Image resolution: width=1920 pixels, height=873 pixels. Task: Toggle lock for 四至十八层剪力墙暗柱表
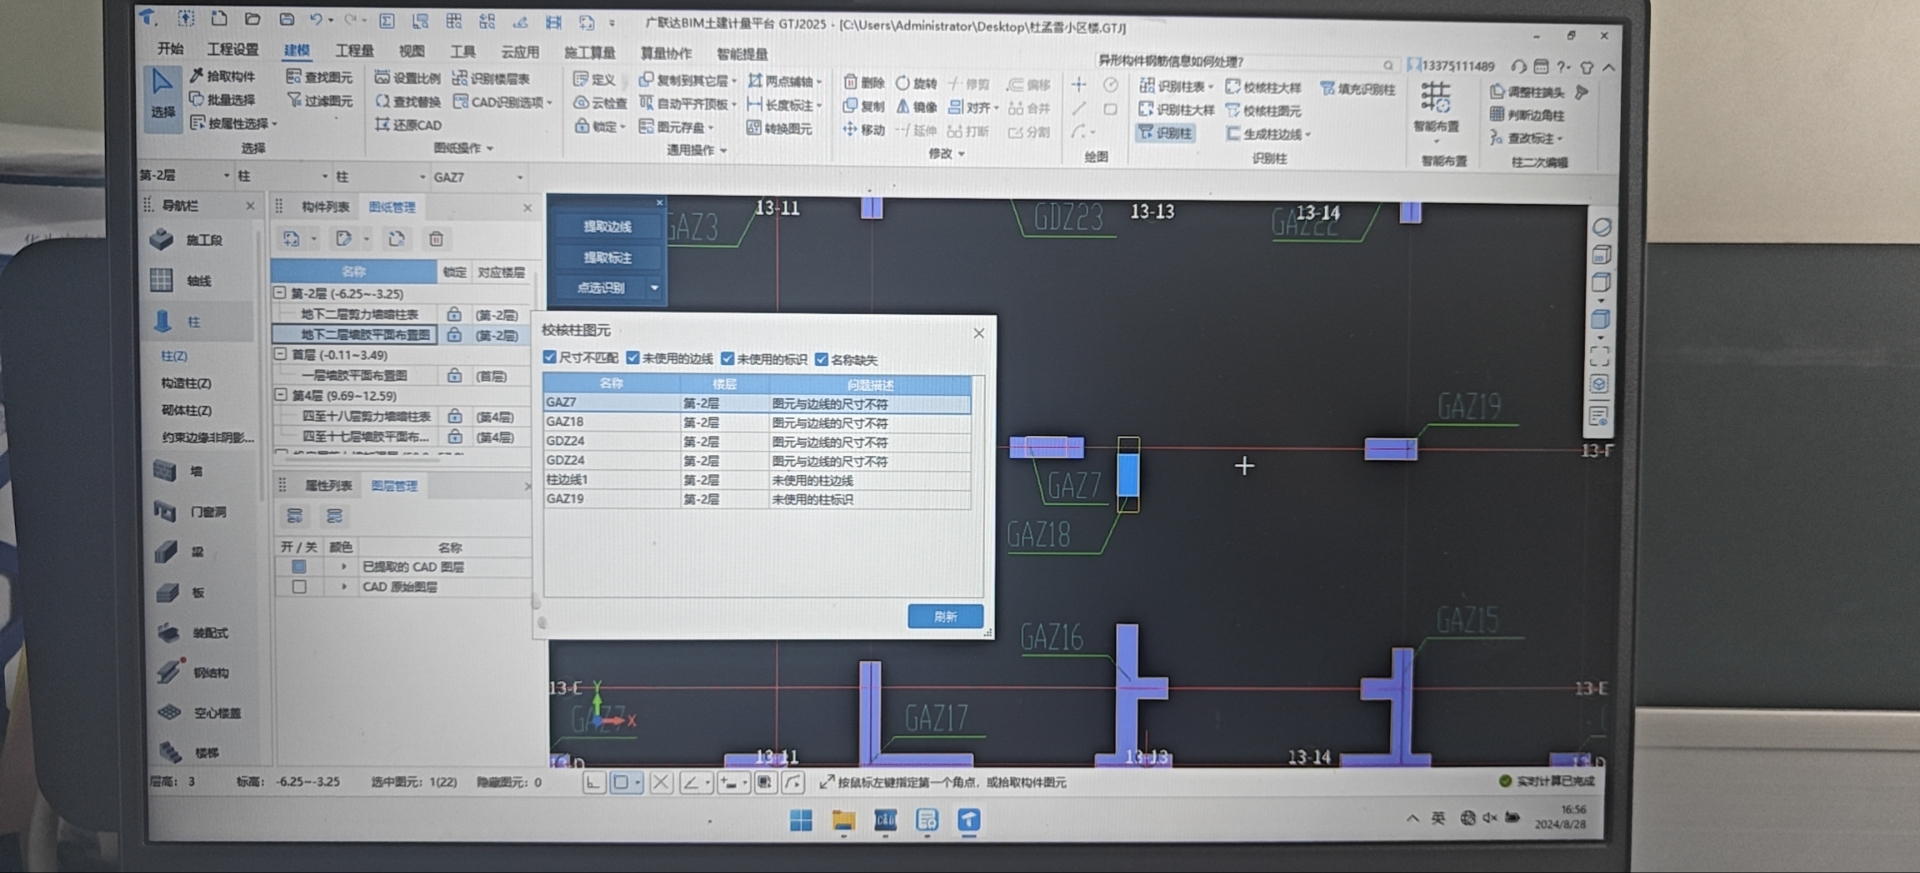[x=454, y=416]
